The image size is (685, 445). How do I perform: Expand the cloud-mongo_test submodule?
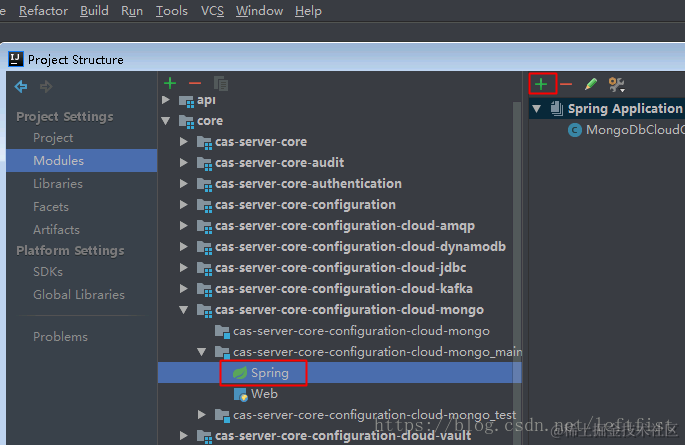[x=202, y=414]
